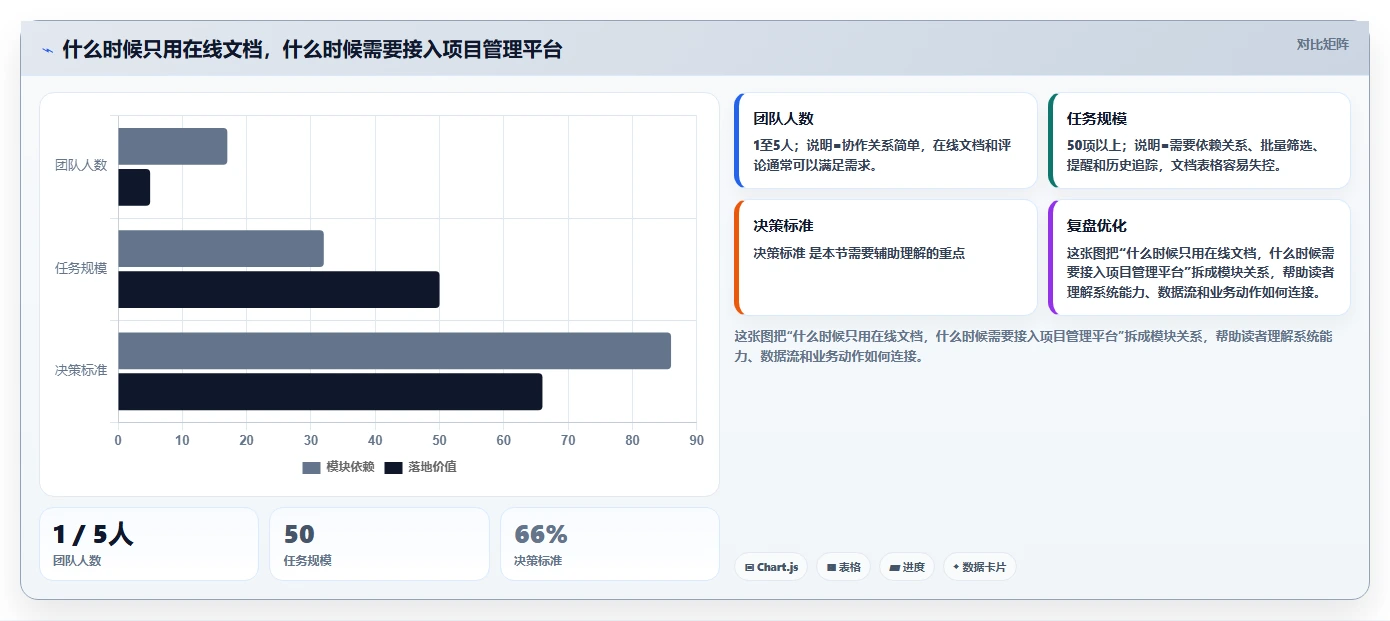Click the gray 模块依赖 bar for 任务规模

(221, 249)
